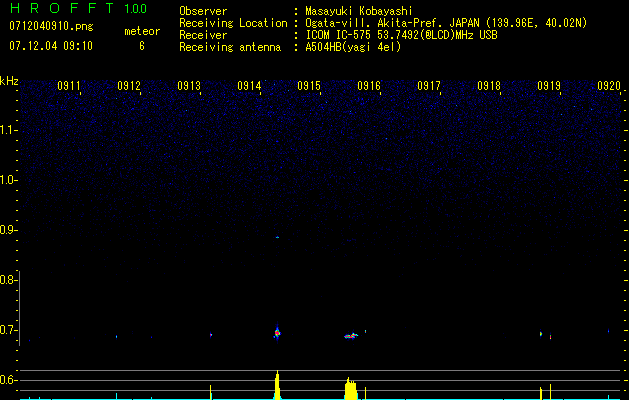Click the Receiver label
Image resolution: width=629 pixels, height=400 pixels.
pyautogui.click(x=203, y=35)
